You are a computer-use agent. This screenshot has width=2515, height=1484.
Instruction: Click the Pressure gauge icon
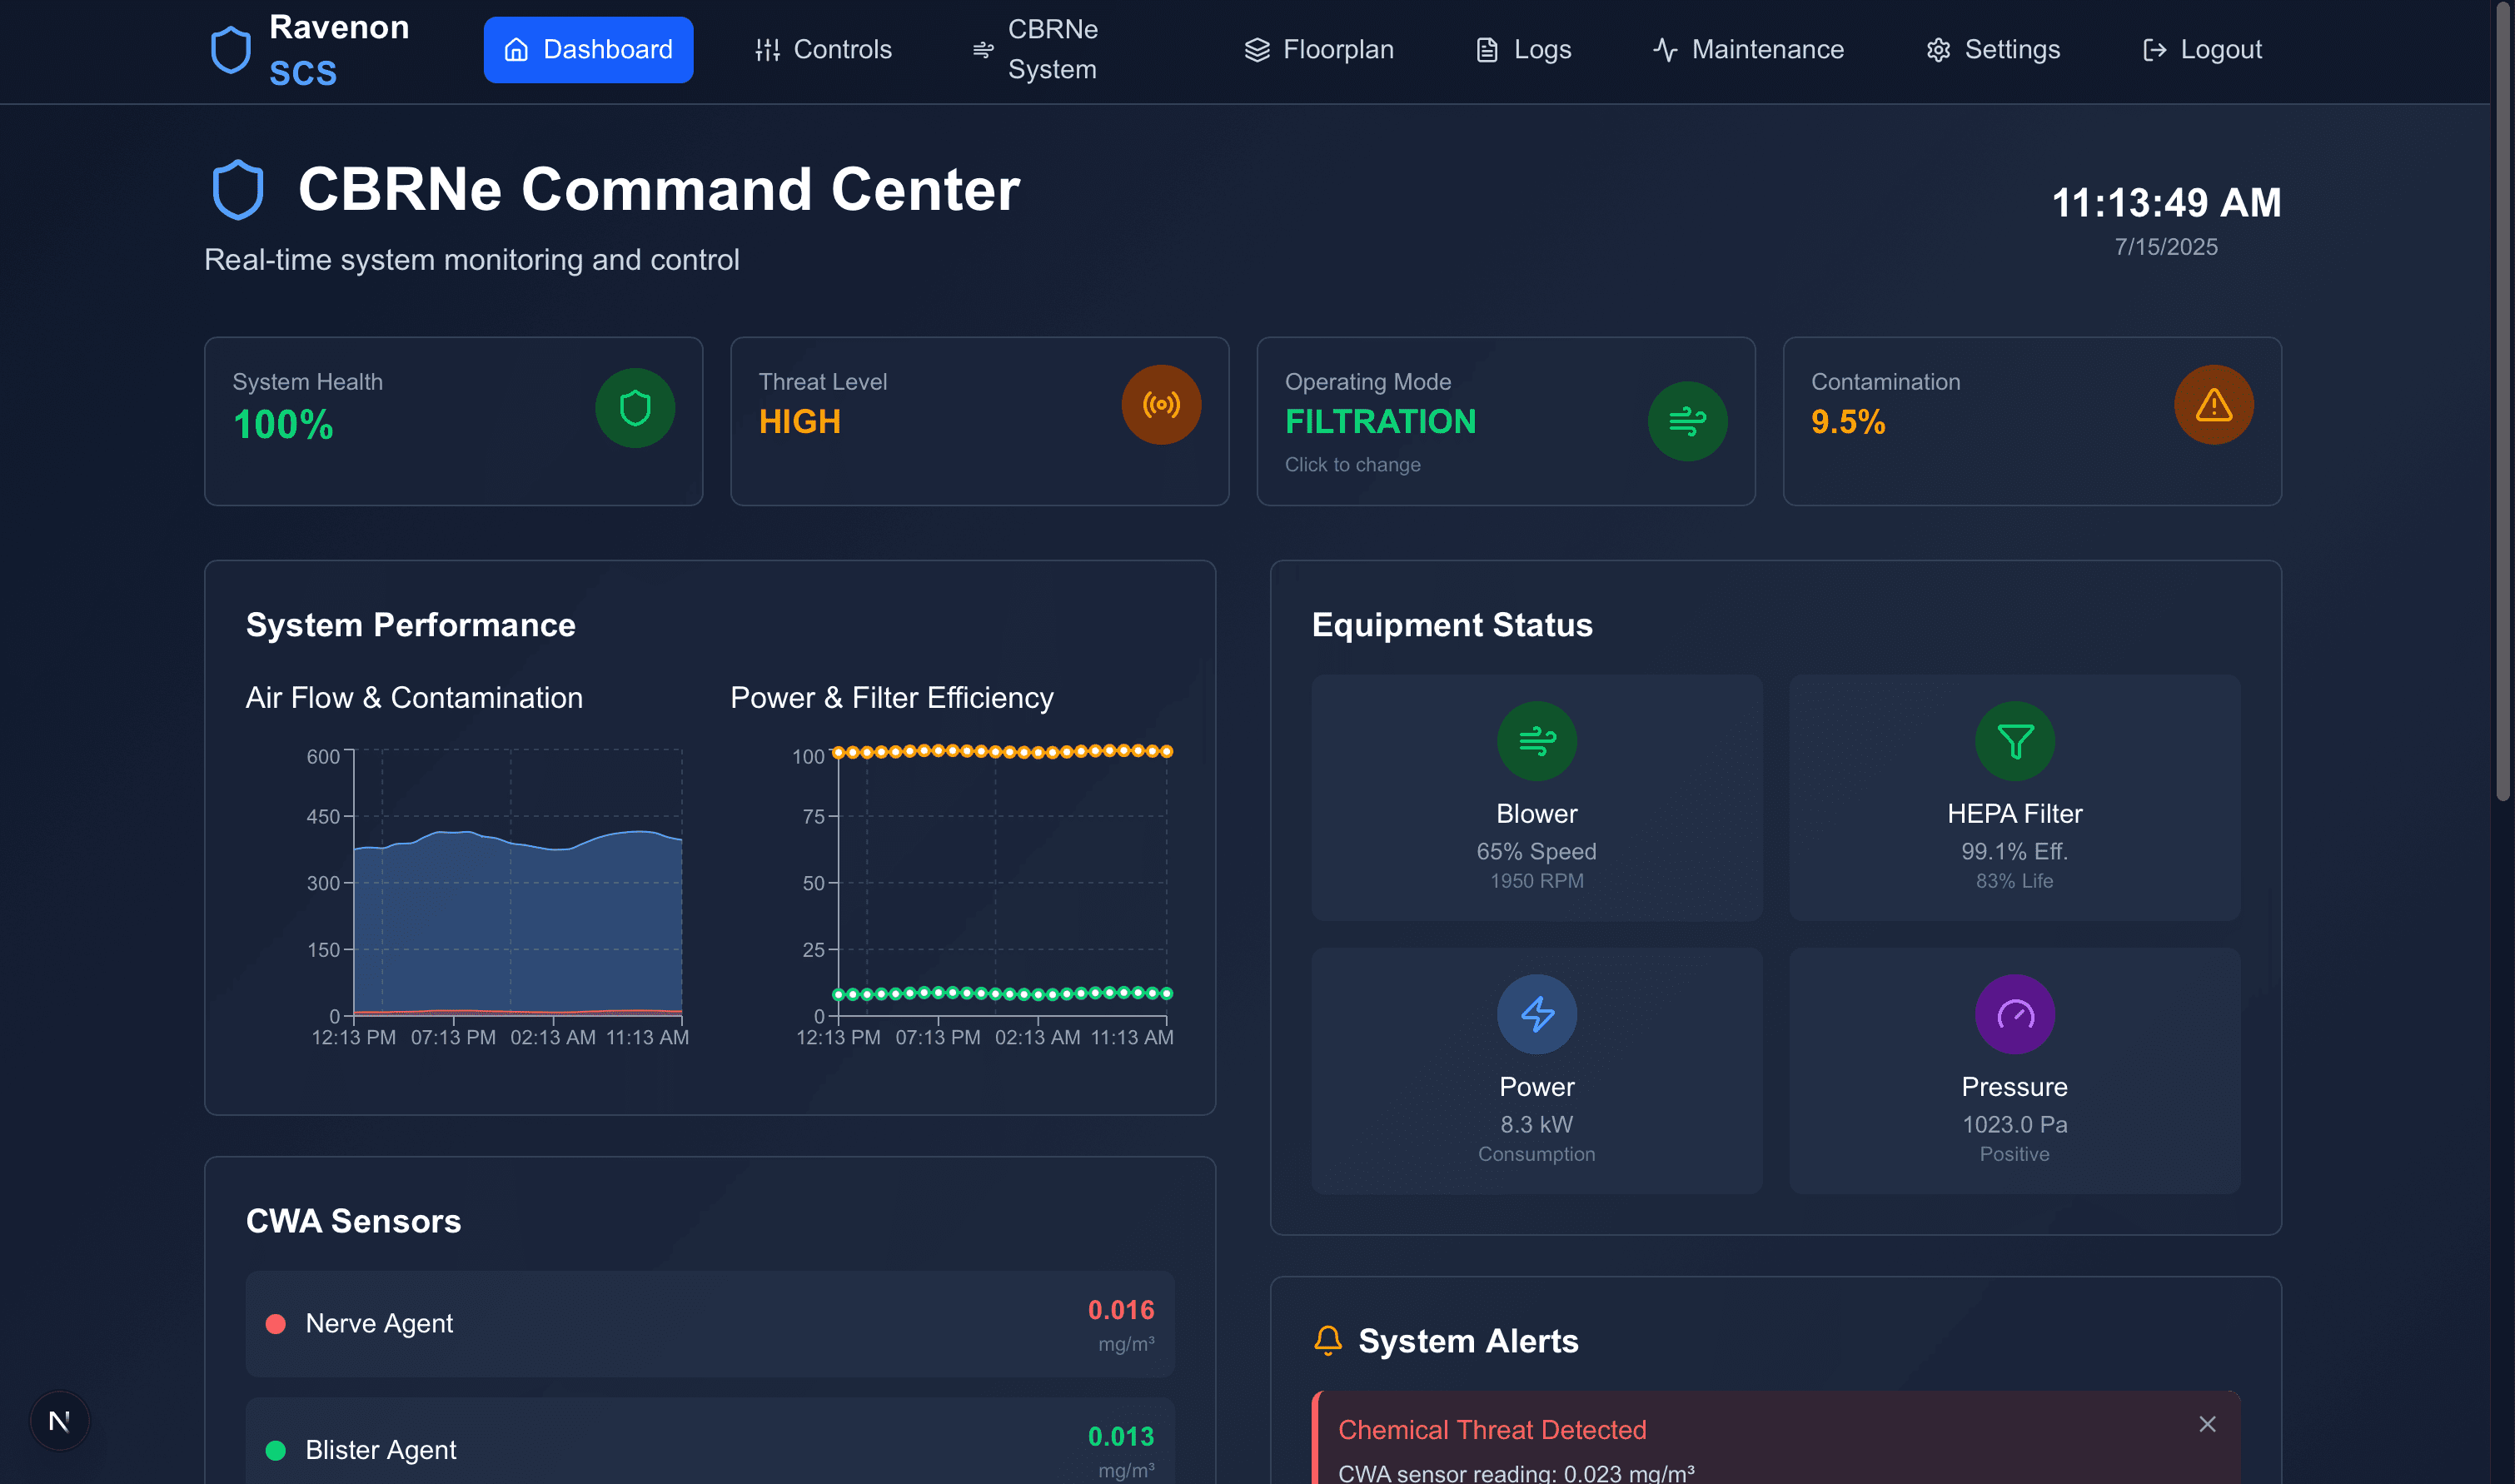click(x=2014, y=1014)
